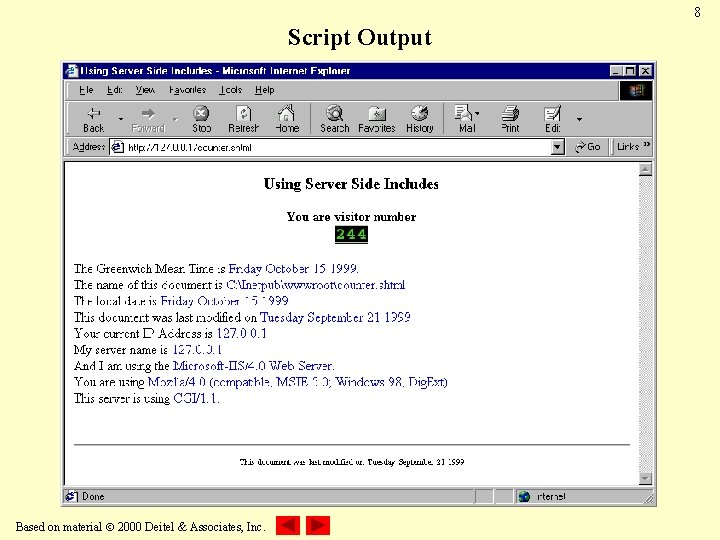Click 'Friday October 15 1999.' GMT text

tap(293, 269)
